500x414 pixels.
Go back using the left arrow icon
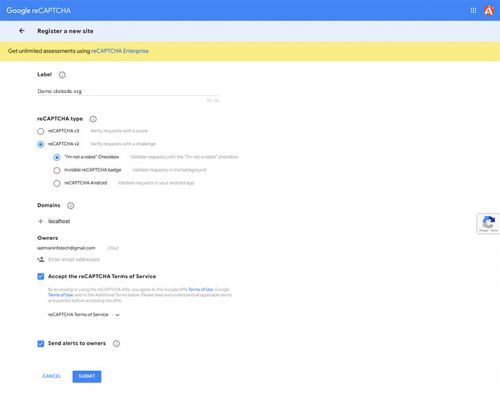tap(22, 31)
